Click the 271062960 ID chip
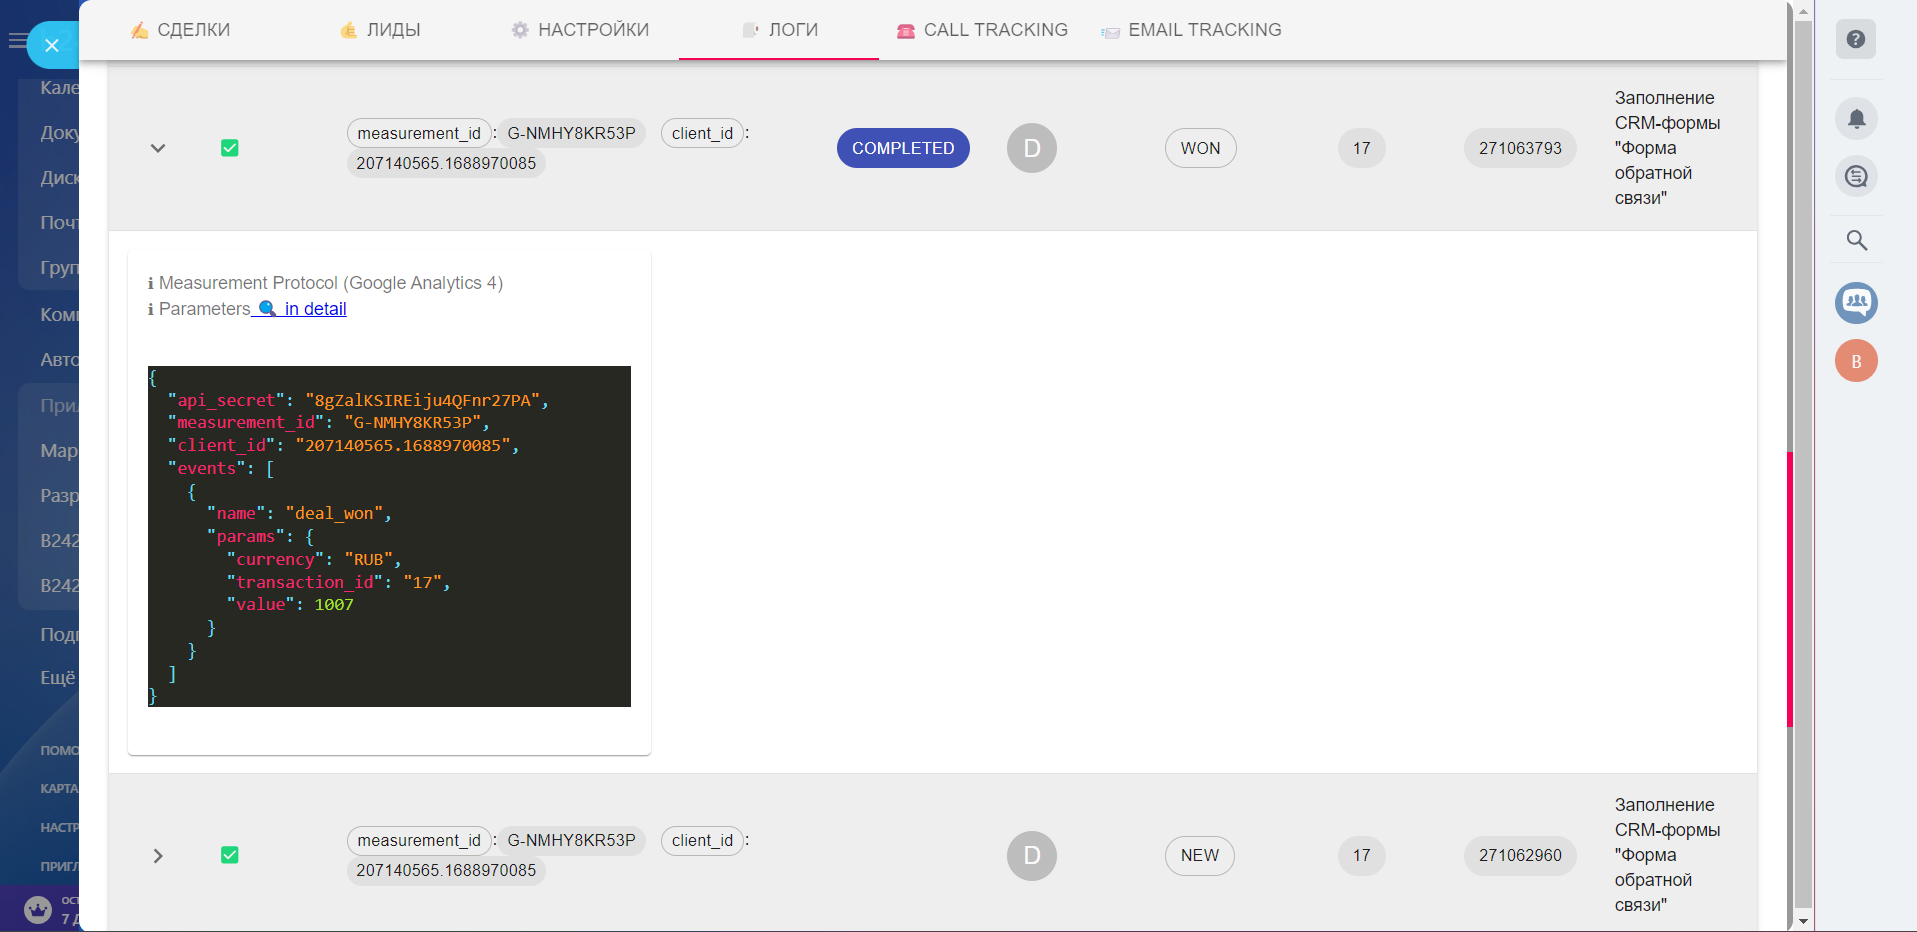Image resolution: width=1917 pixels, height=932 pixels. click(1520, 855)
